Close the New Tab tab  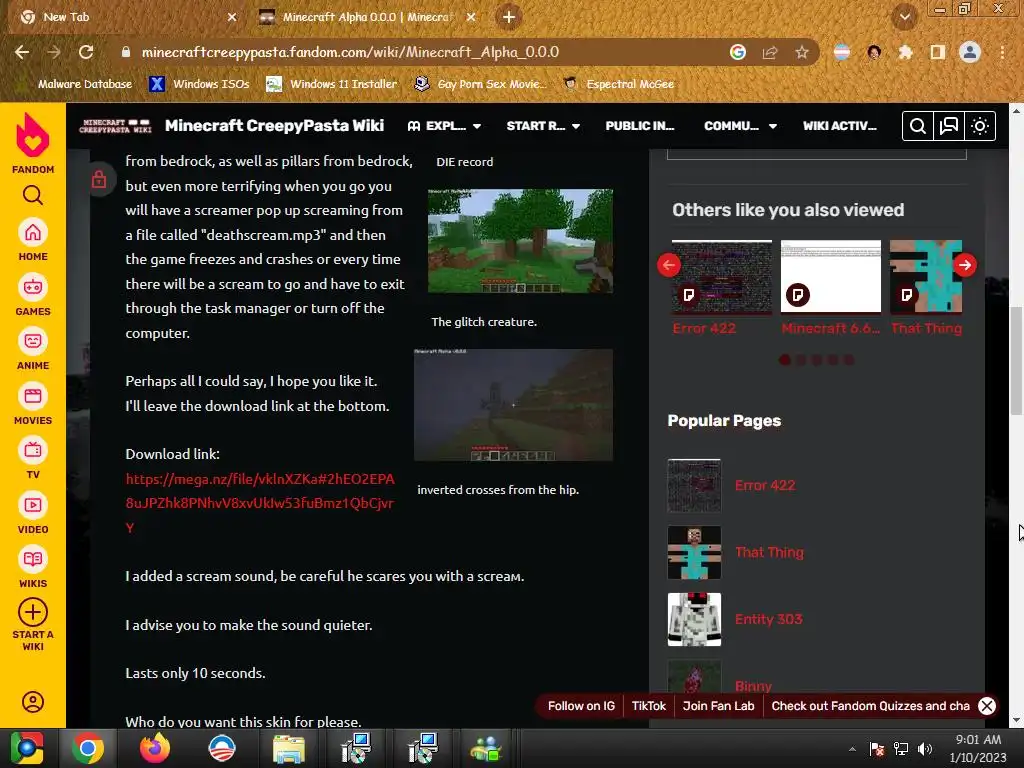pos(232,17)
